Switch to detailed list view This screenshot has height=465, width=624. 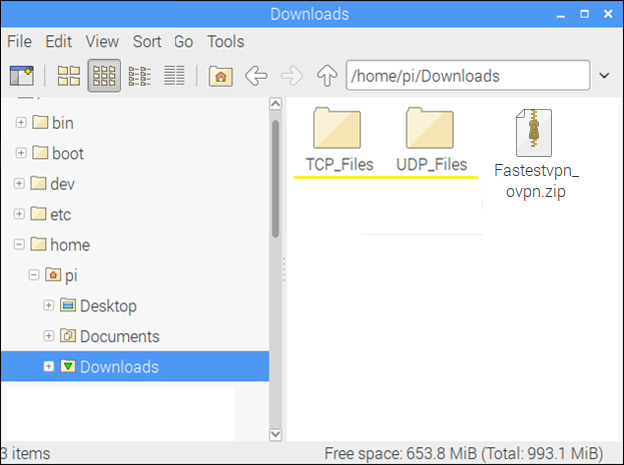click(x=174, y=76)
